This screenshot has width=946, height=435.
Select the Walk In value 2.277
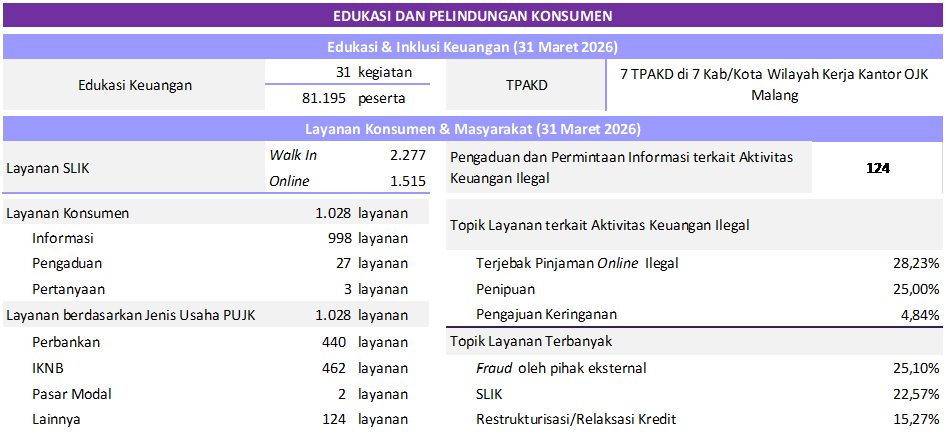point(408,155)
